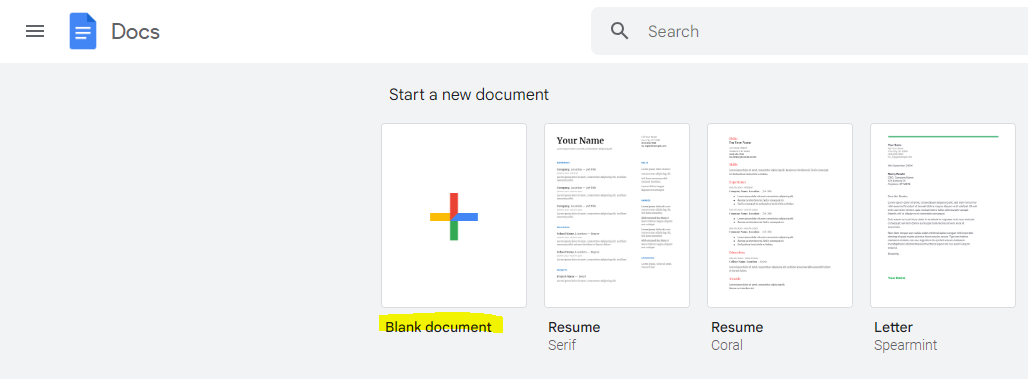Click "Your Name" in the Serif resume preview
The height and width of the screenshot is (380, 1028).
[x=580, y=140]
